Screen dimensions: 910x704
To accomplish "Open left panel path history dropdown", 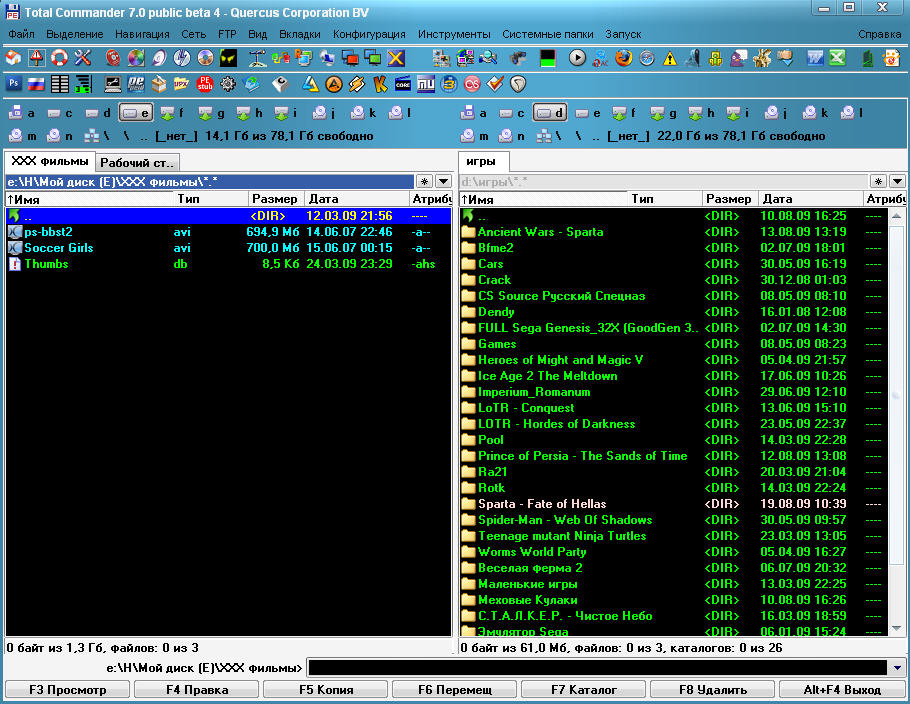I will tap(443, 182).
